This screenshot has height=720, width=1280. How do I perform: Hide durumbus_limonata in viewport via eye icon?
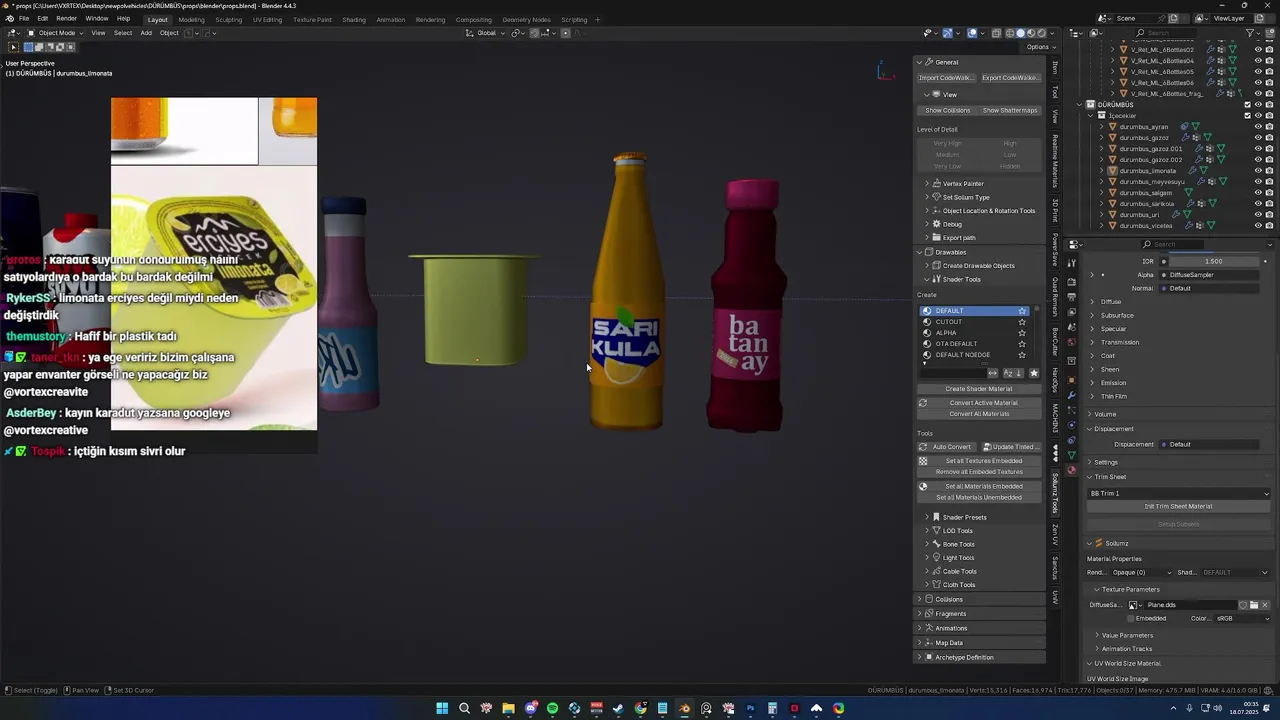[x=1258, y=171]
